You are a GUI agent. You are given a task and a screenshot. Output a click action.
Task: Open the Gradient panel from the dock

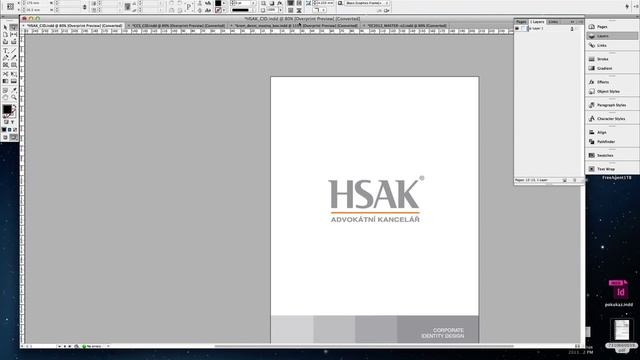[x=611, y=68]
